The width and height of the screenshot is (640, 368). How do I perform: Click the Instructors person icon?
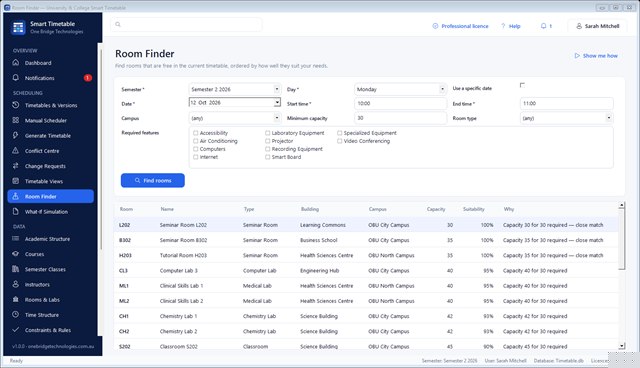(x=16, y=284)
